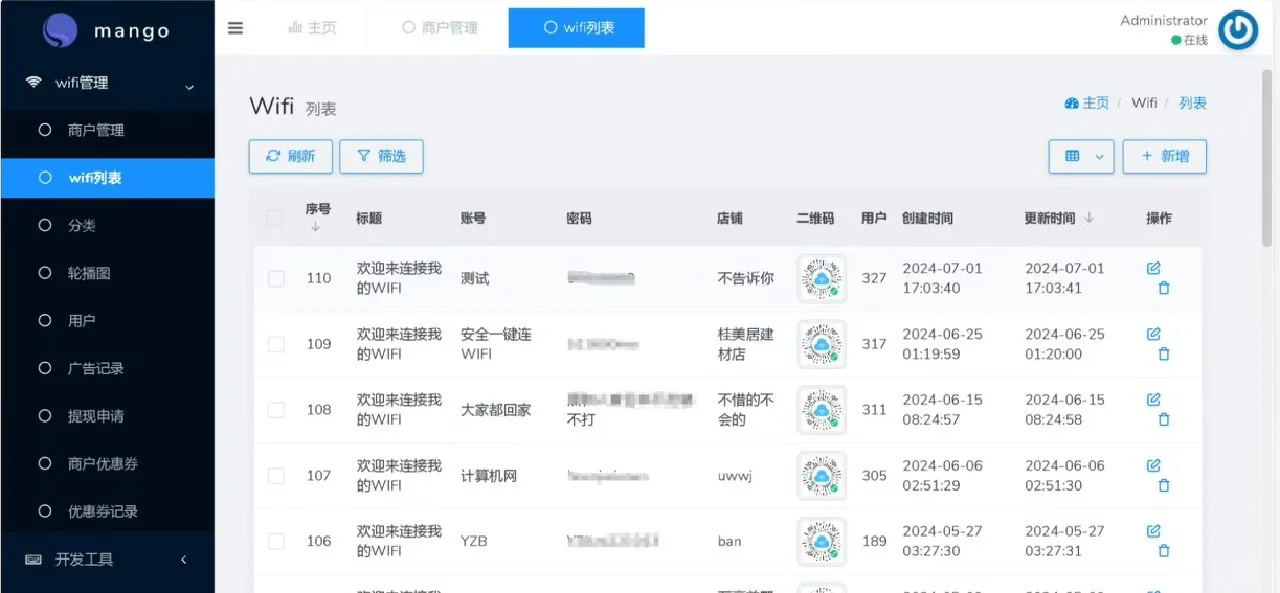The image size is (1280, 593).
Task: Open the table column view dropdown
Action: 1081,156
